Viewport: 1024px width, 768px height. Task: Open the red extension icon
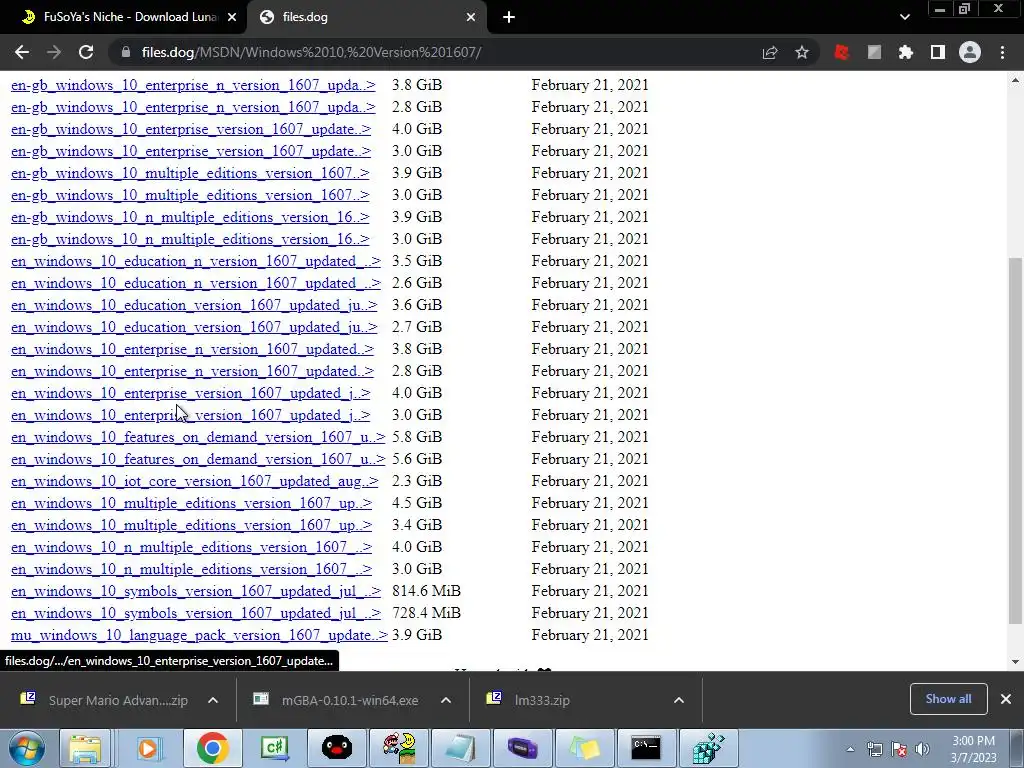[x=842, y=52]
